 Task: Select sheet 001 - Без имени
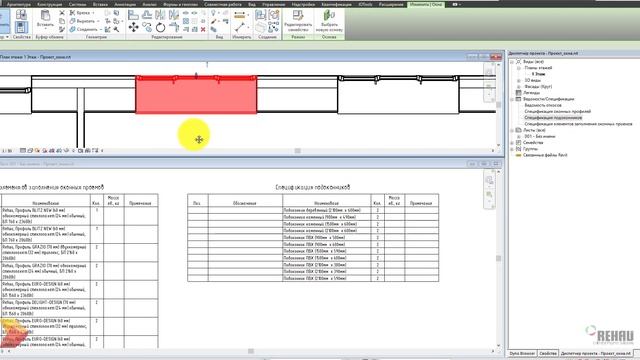point(540,136)
